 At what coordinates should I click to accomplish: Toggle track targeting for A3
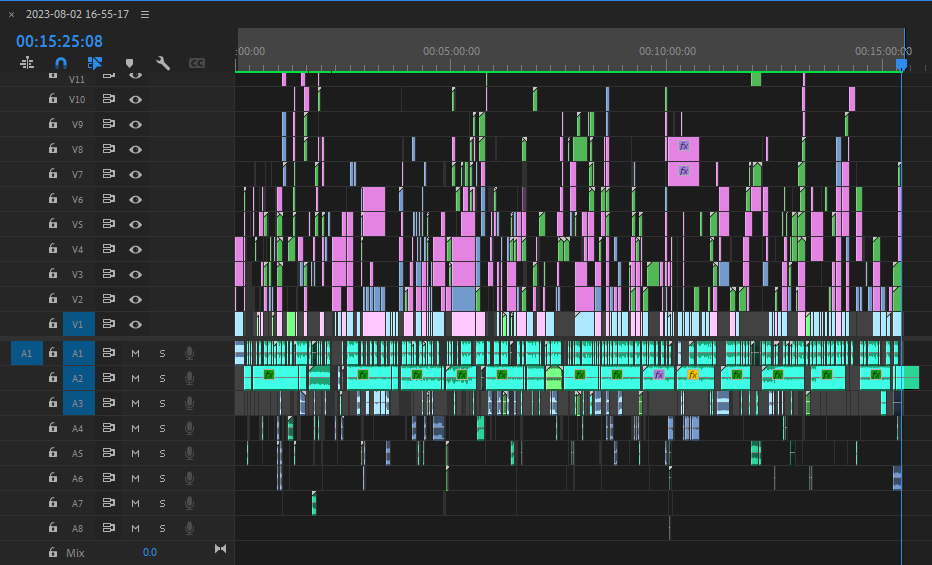coord(78,403)
